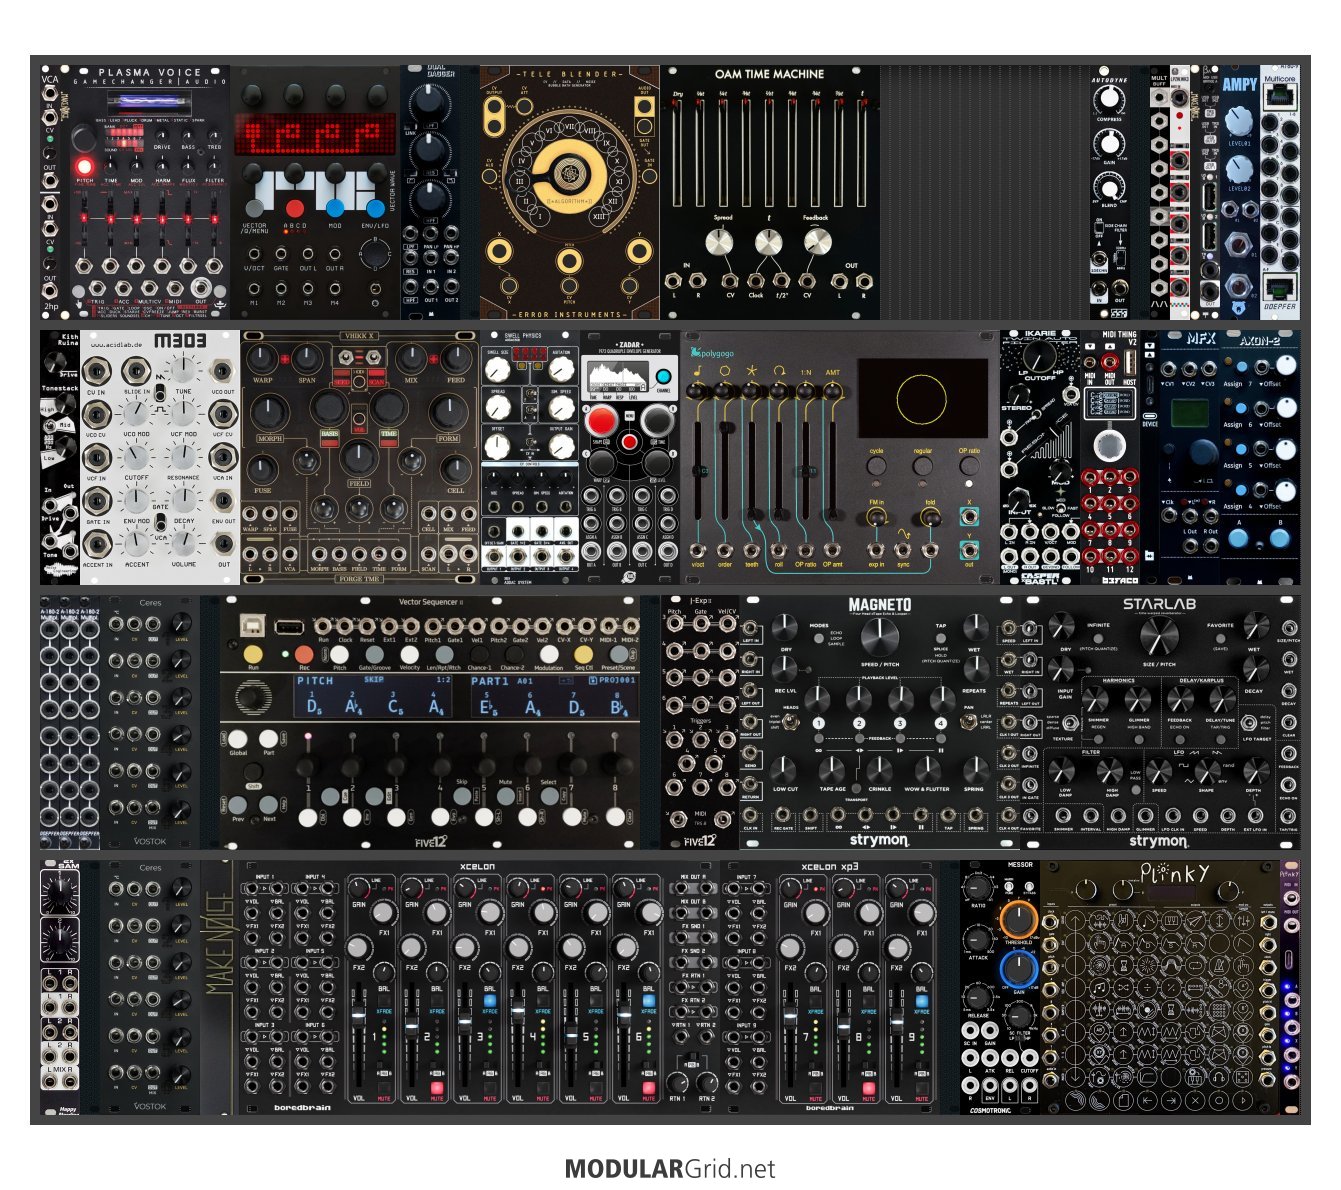Select the OAM Time Machine module

tap(770, 192)
